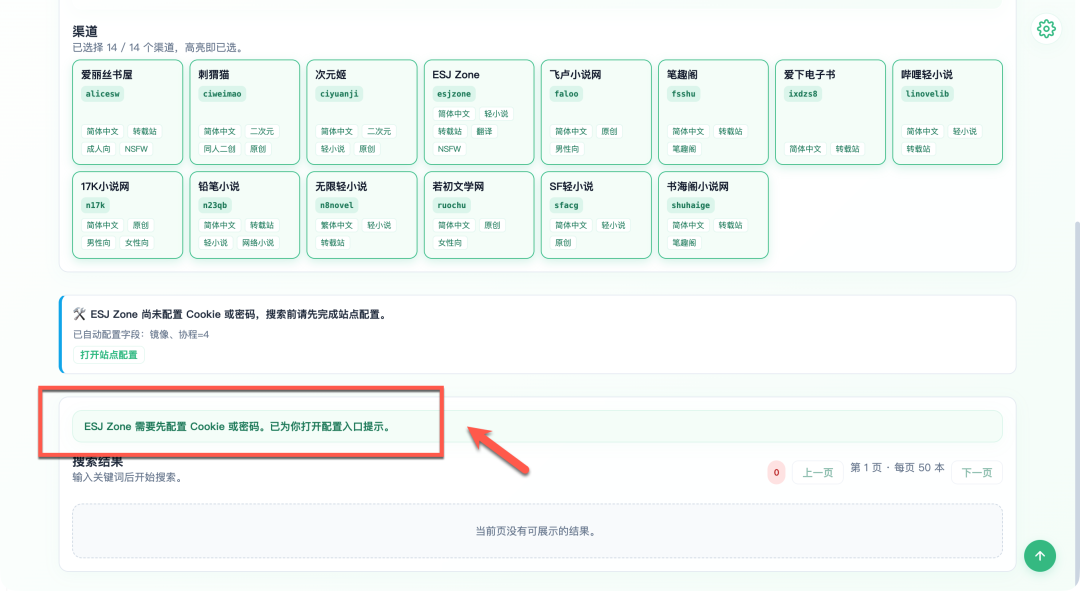
Task: Toggle the 17K小说网 channel card
Action: 127,215
